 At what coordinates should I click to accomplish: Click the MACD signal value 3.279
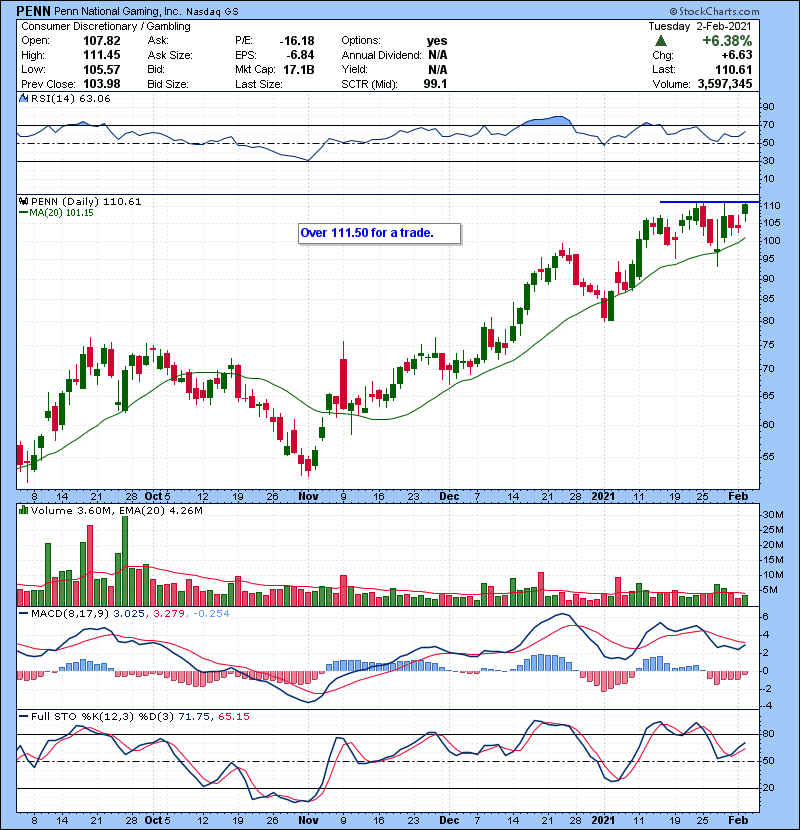pos(169,614)
